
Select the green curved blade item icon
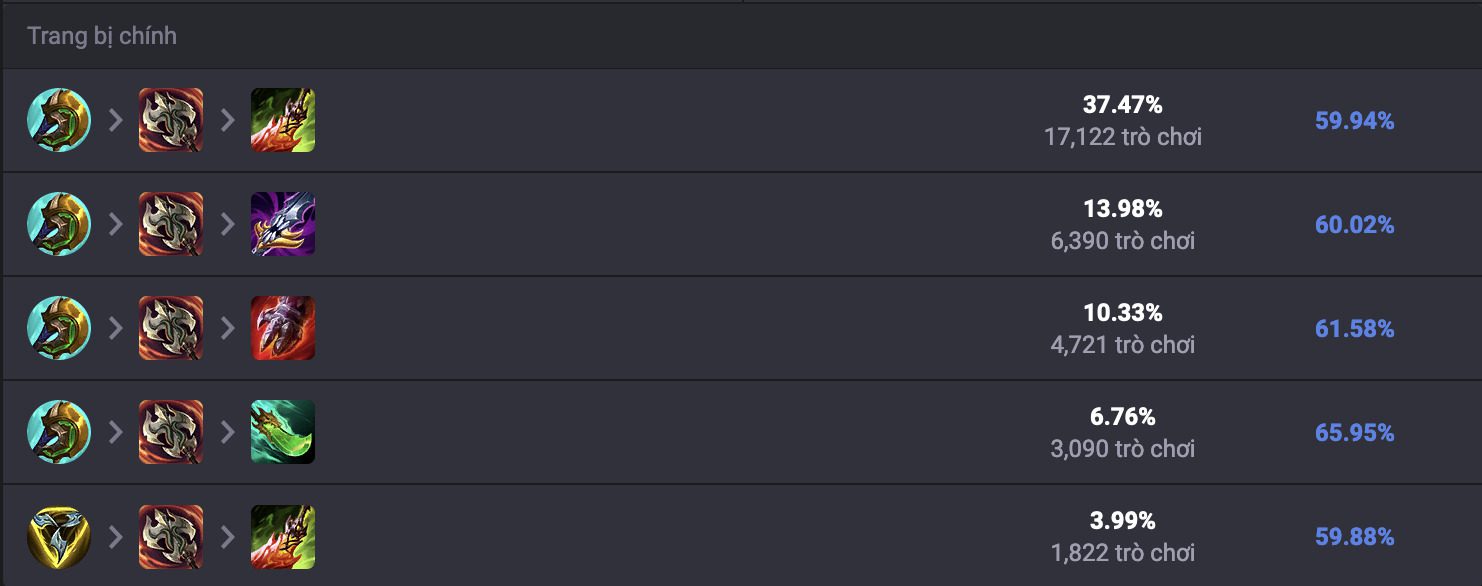[x=283, y=432]
